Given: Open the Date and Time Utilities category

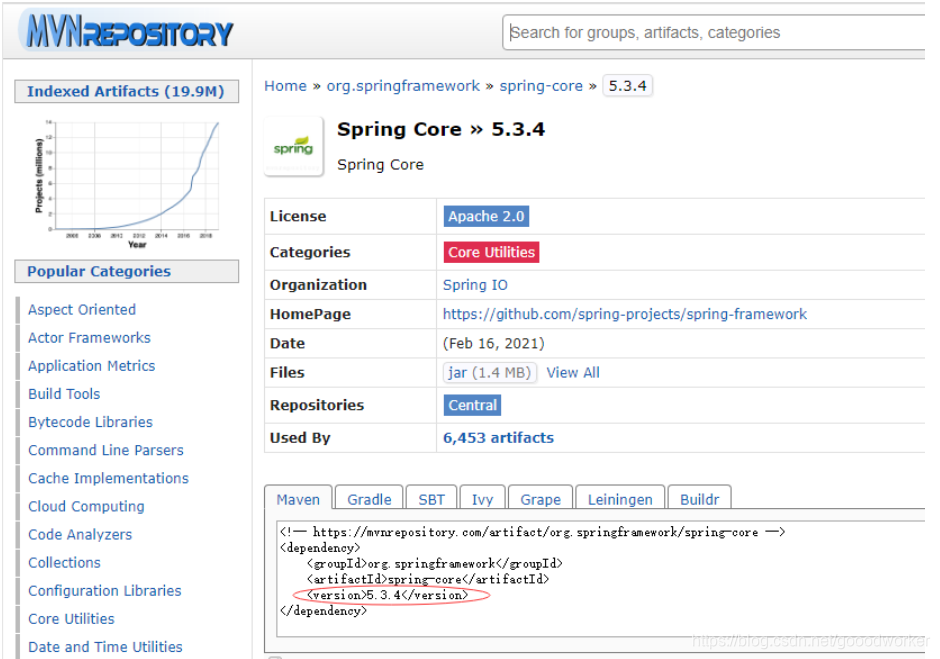Looking at the screenshot, I should click(x=106, y=647).
